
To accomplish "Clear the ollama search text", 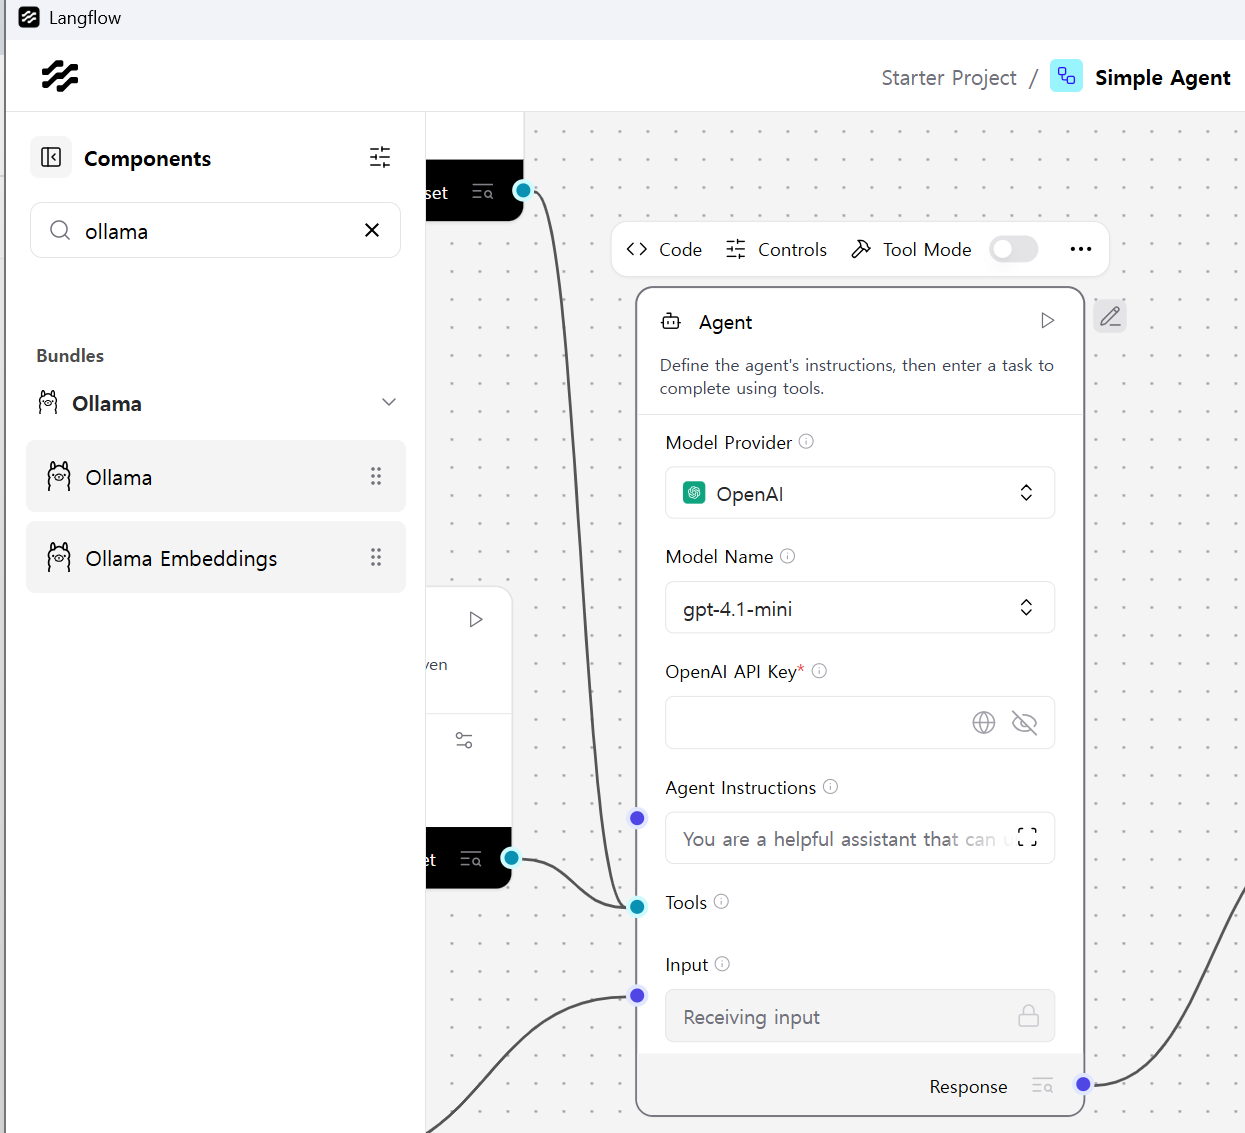I will 372,230.
